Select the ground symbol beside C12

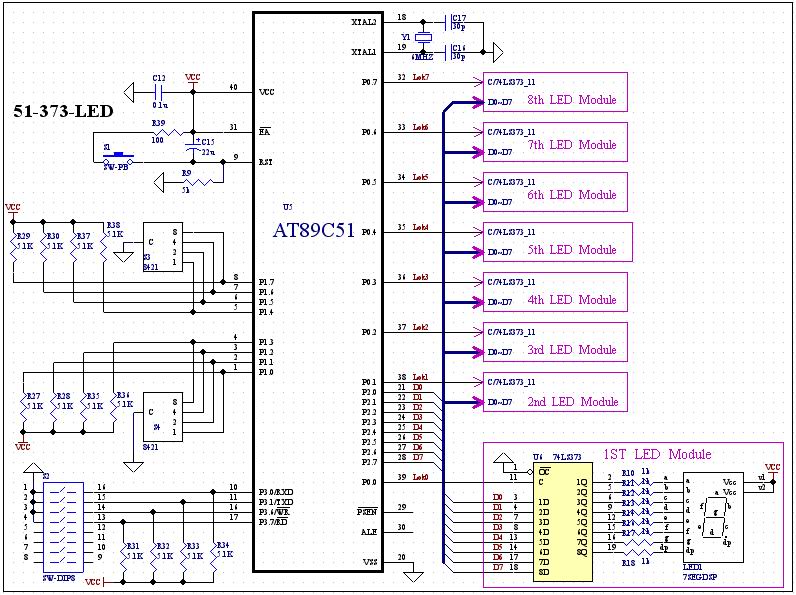pos(129,92)
